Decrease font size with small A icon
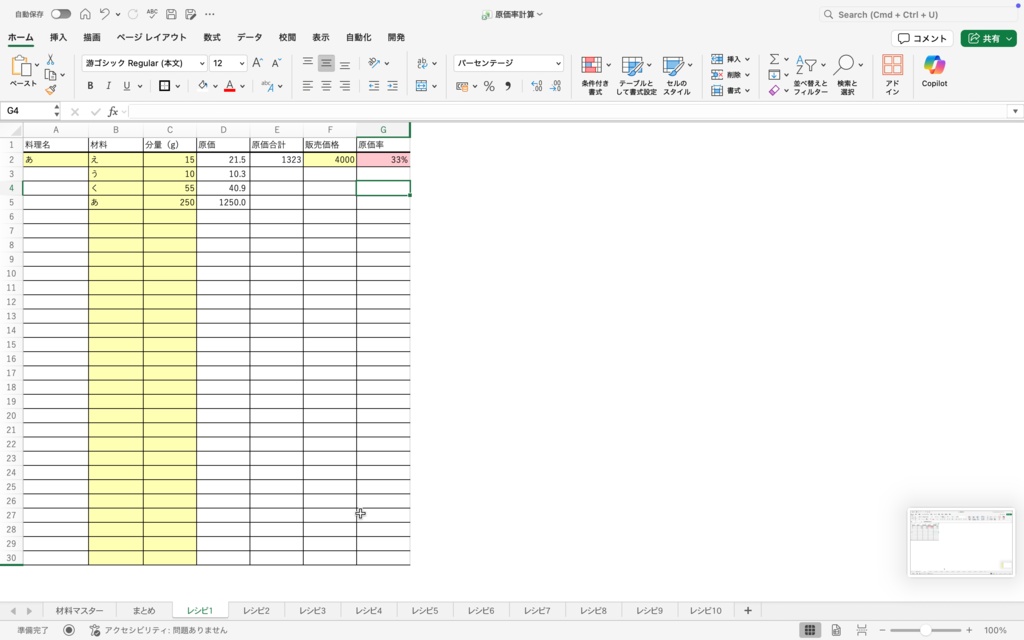The height and width of the screenshot is (640, 1024). [x=276, y=63]
